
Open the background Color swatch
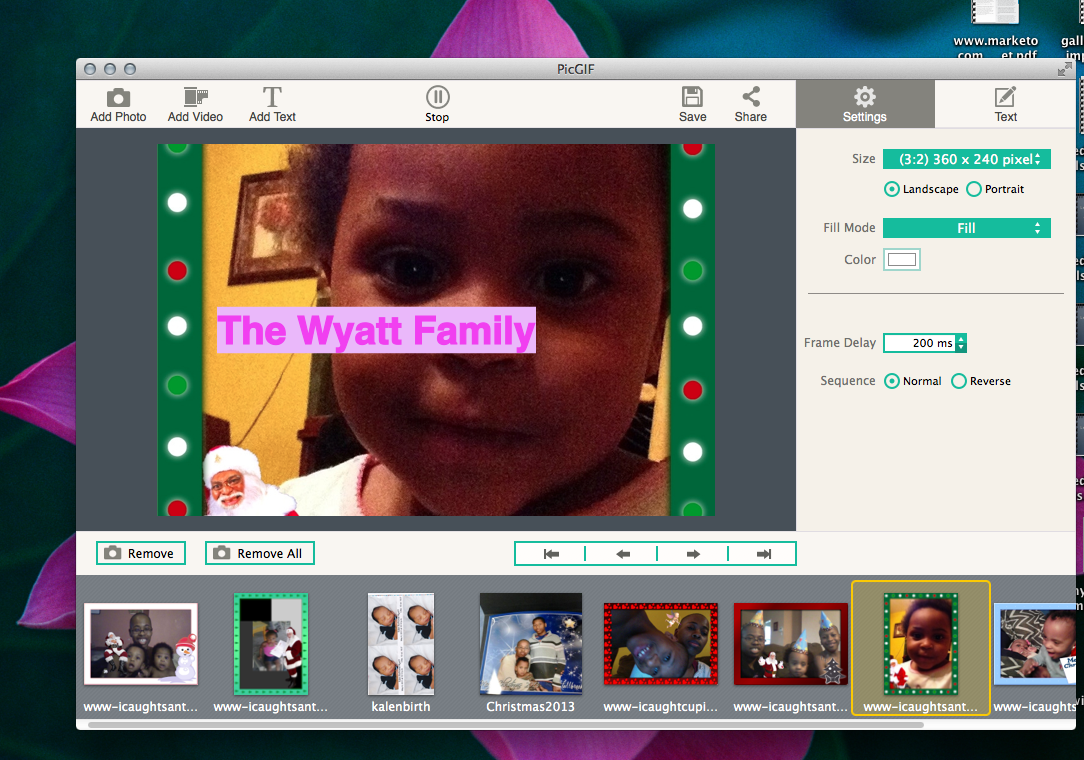[901, 260]
